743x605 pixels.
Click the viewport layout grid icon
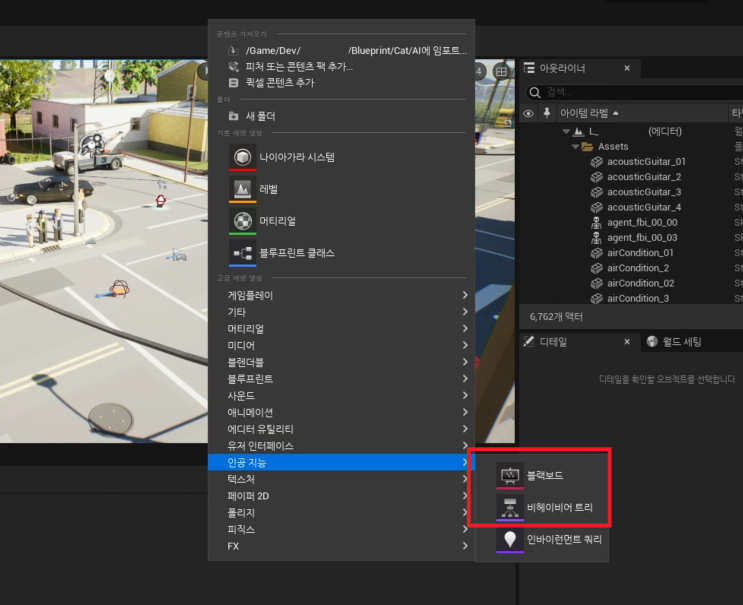coord(501,72)
